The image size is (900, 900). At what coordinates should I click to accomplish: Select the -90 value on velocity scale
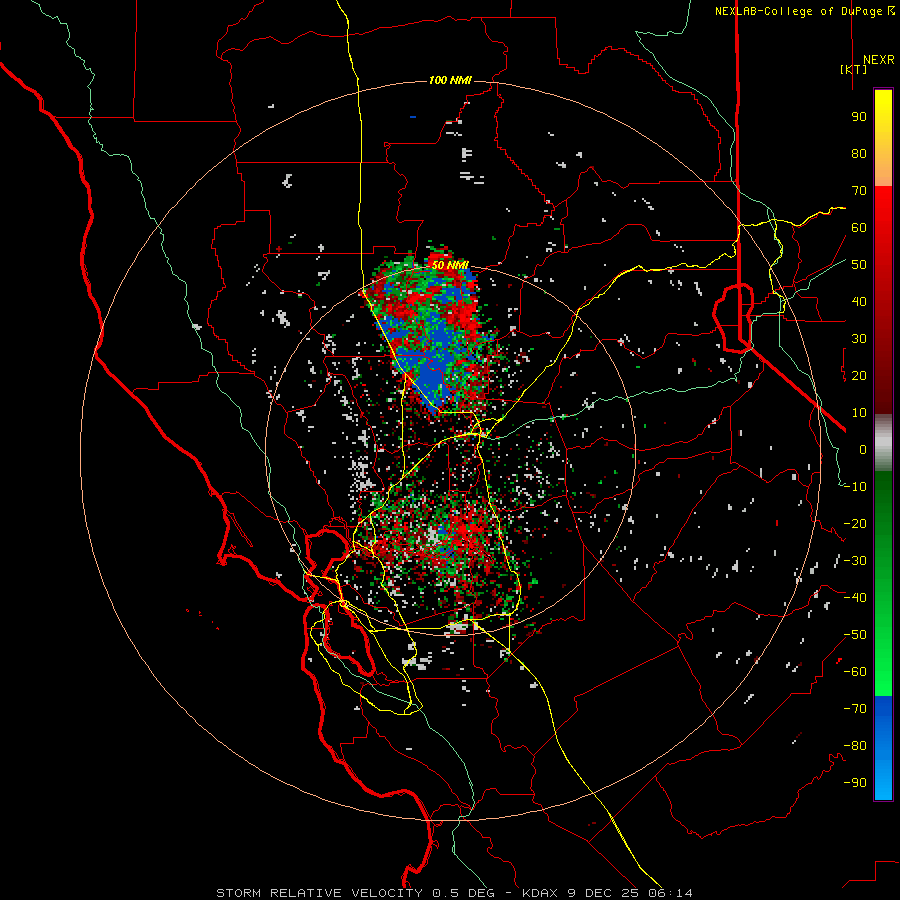pos(855,783)
